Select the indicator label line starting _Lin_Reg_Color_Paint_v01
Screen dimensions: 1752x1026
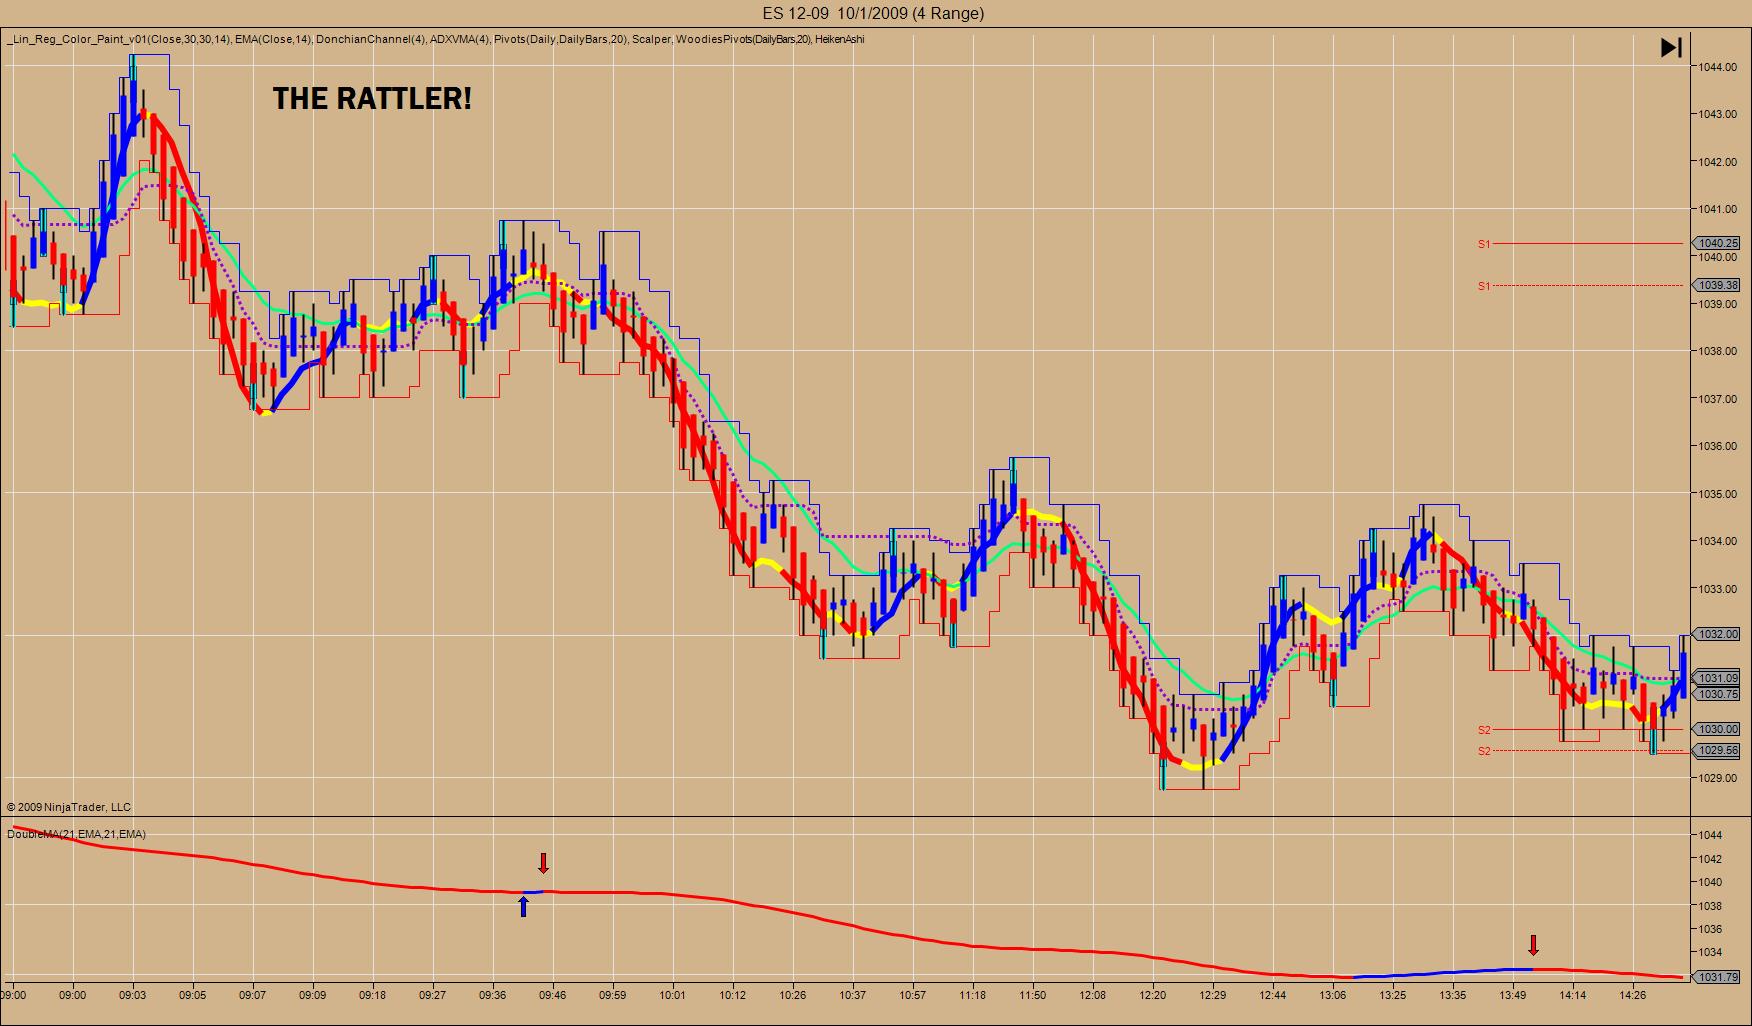point(436,39)
